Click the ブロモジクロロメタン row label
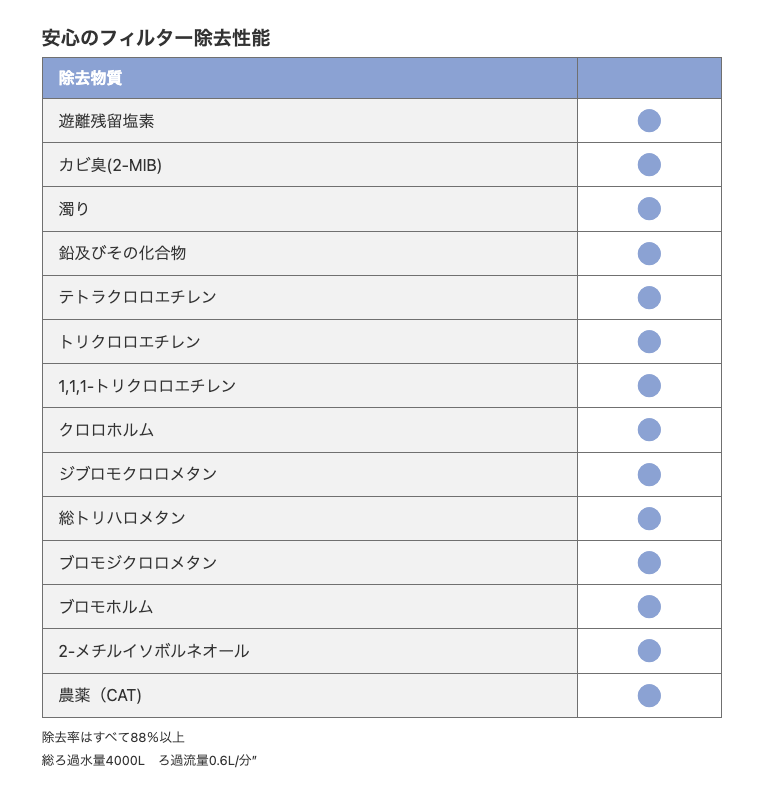 [138, 562]
